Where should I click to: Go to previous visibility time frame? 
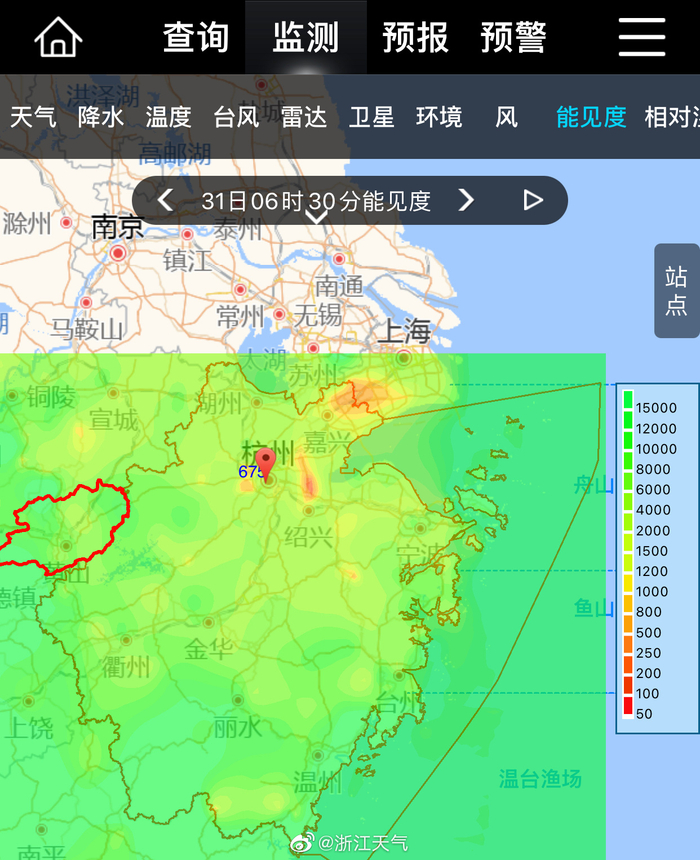166,200
